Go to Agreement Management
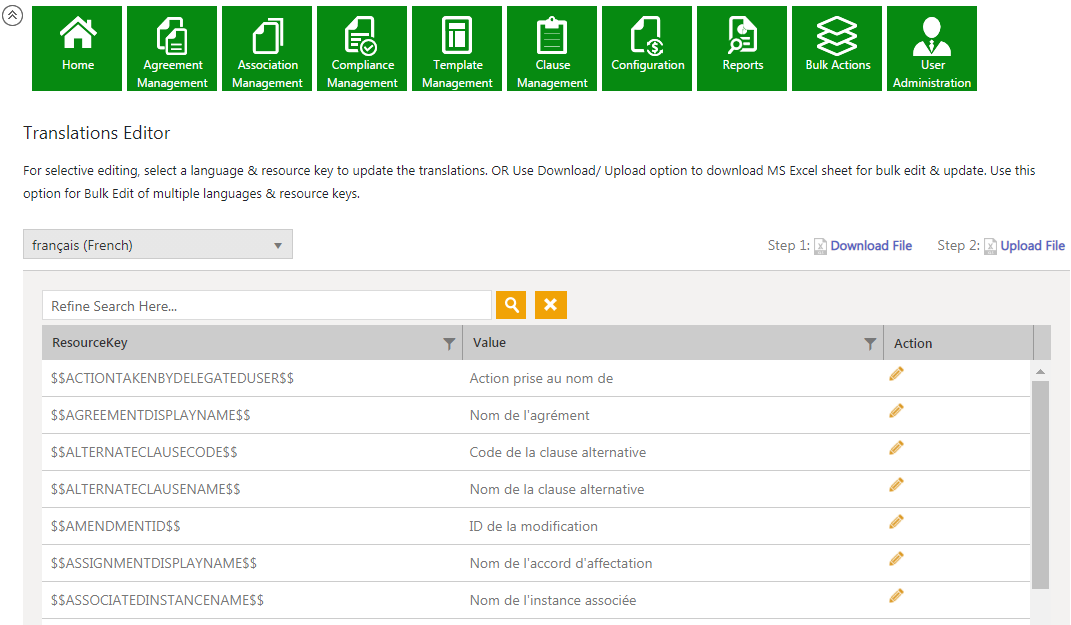Viewport: 1071px width, 625px height. (172, 48)
